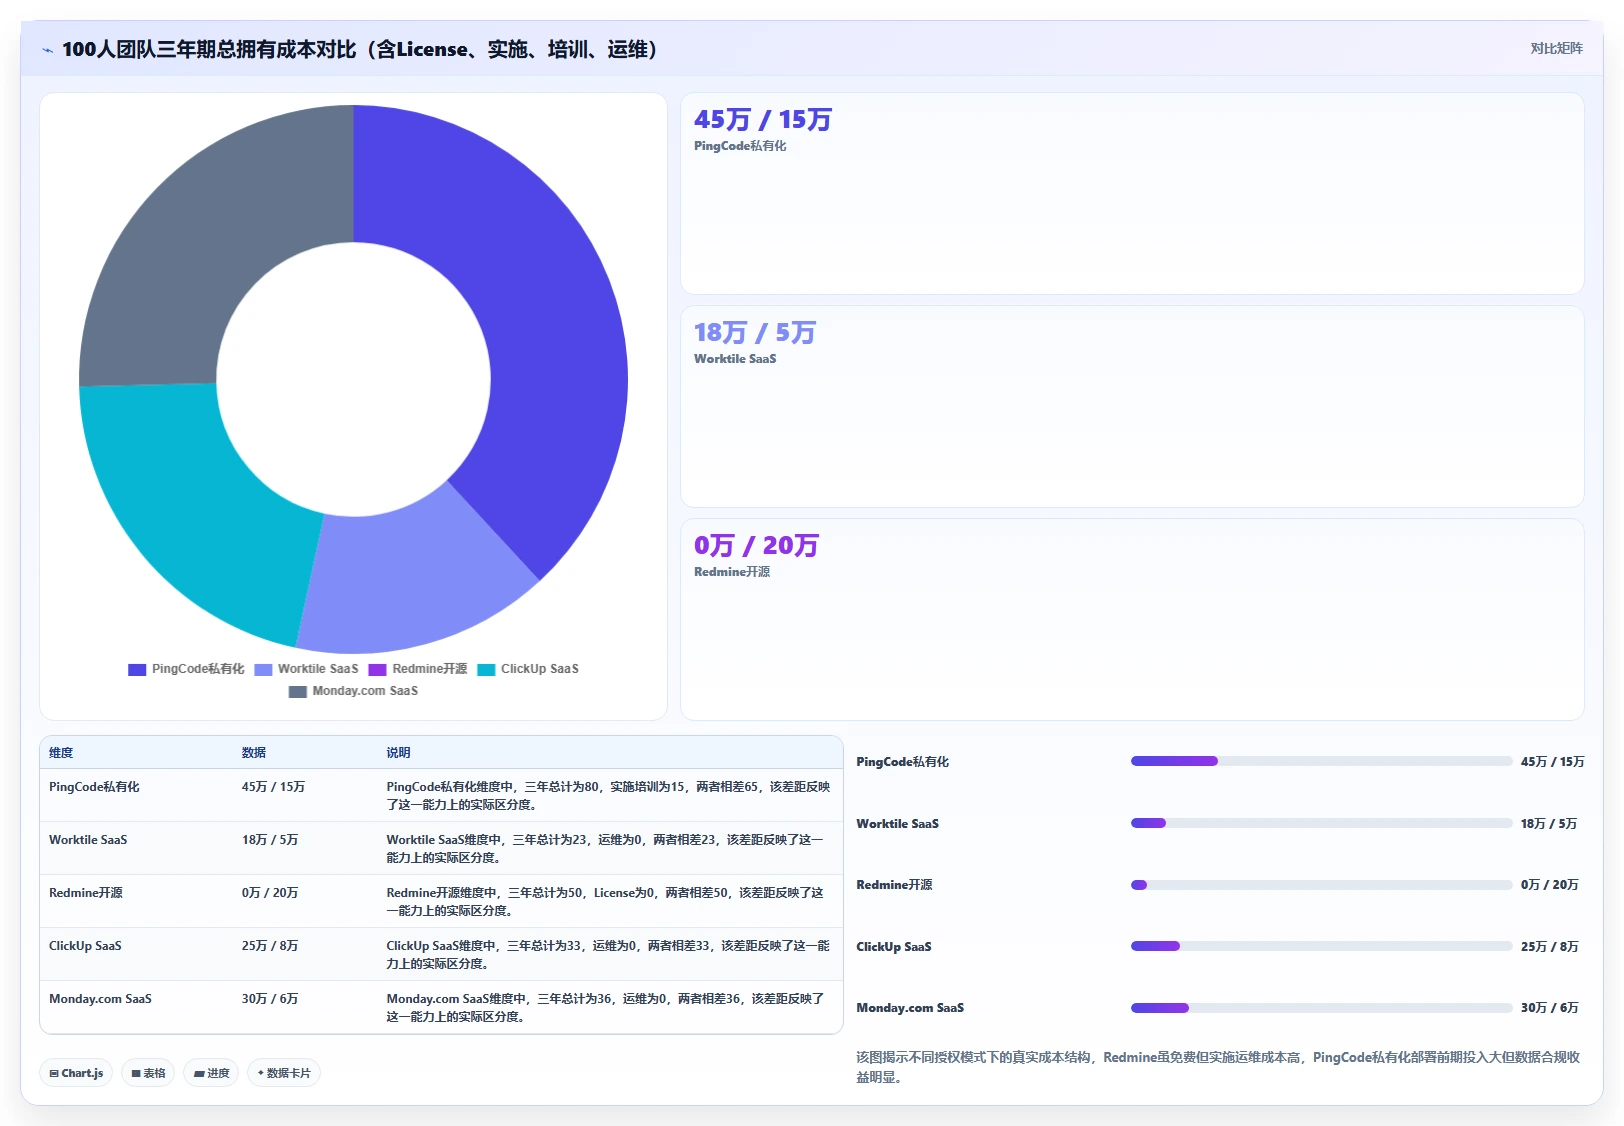Click the PingCode私有化 progress bar

coord(1321,761)
